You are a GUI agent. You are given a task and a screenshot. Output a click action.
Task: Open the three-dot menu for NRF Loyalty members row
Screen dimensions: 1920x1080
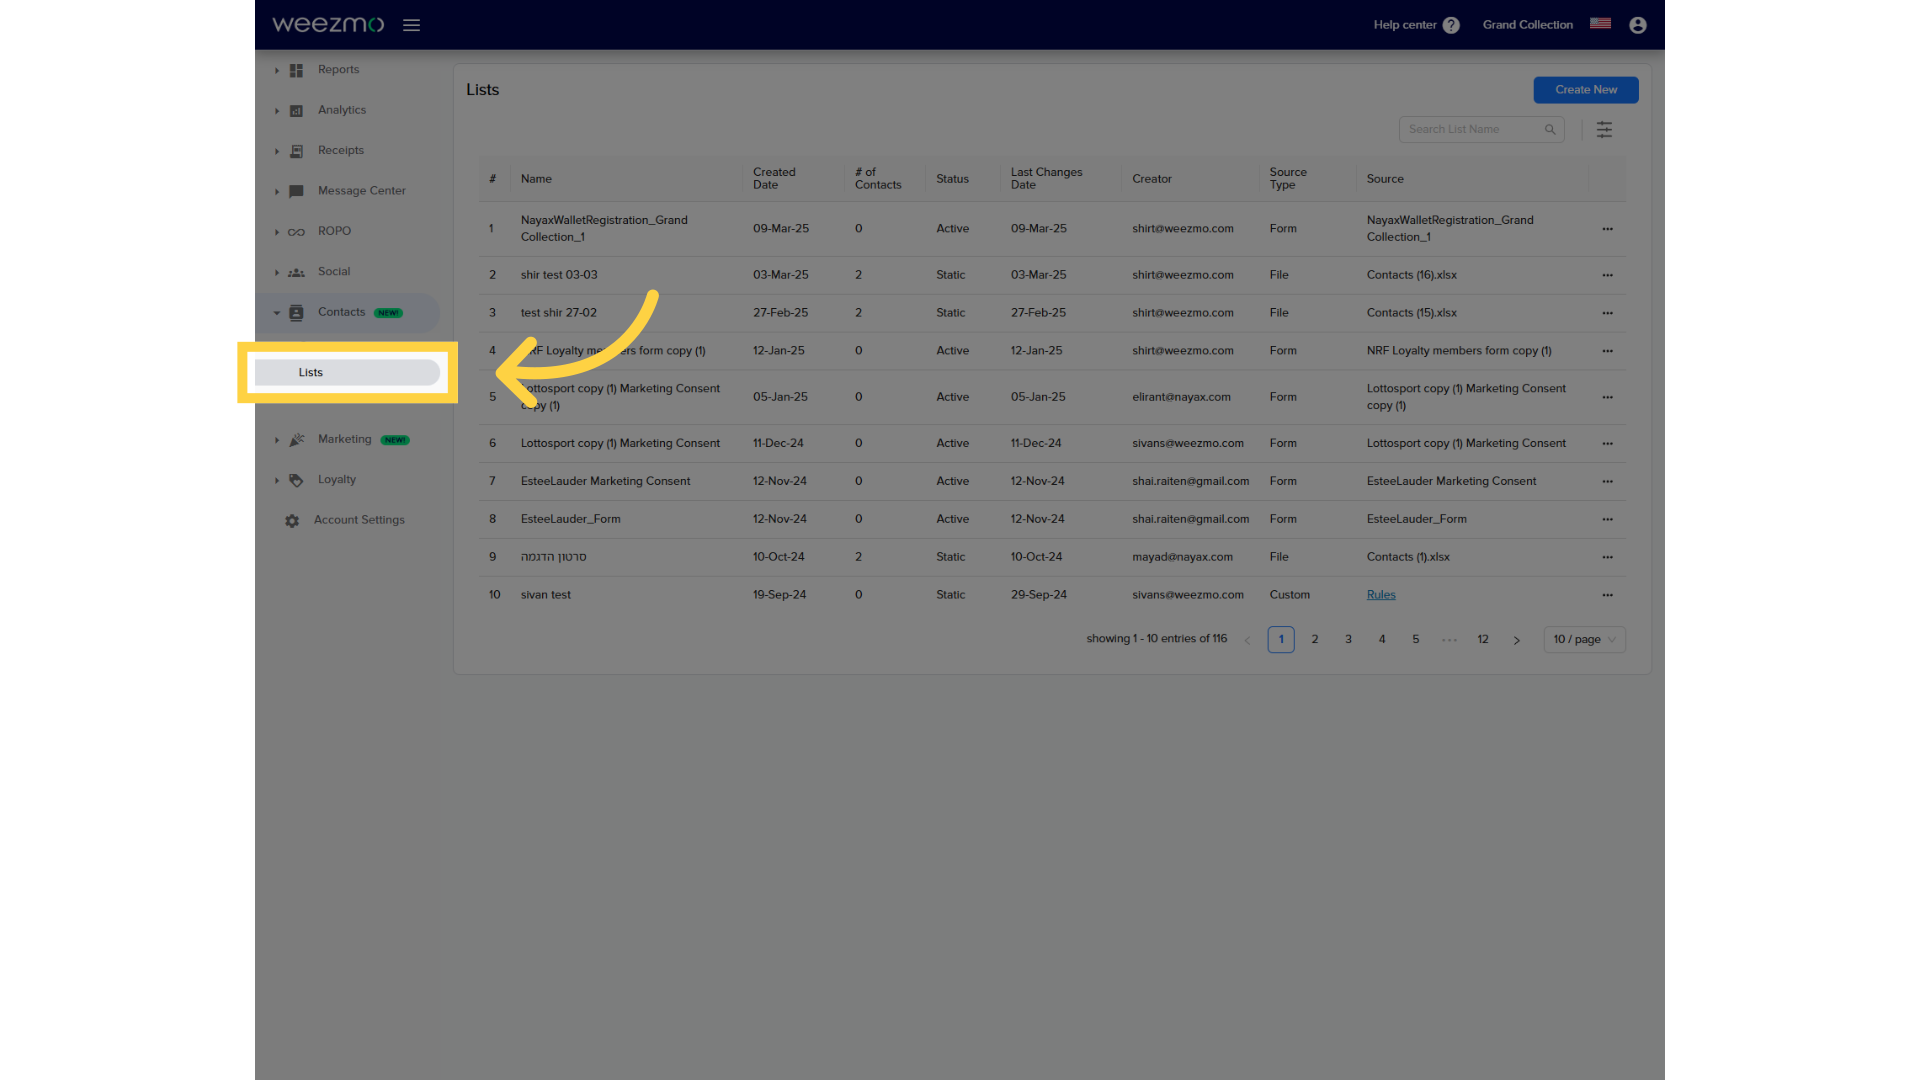pyautogui.click(x=1607, y=351)
